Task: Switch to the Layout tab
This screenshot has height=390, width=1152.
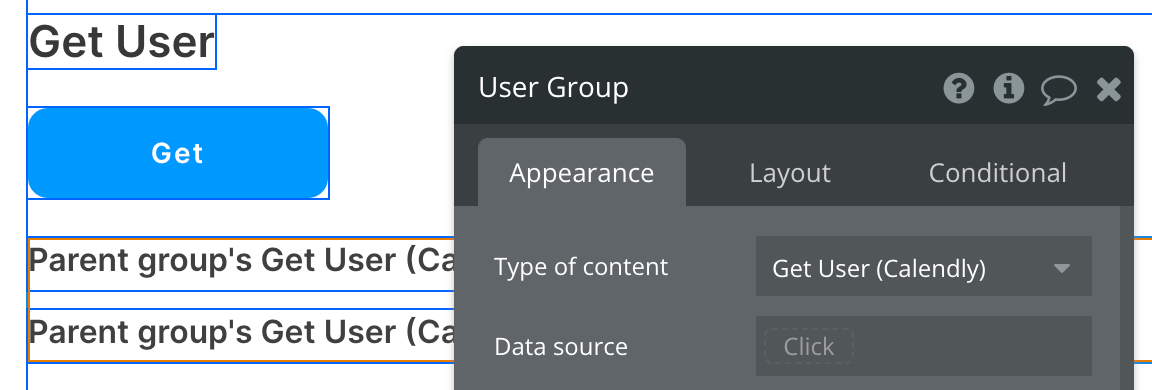Action: pos(790,173)
